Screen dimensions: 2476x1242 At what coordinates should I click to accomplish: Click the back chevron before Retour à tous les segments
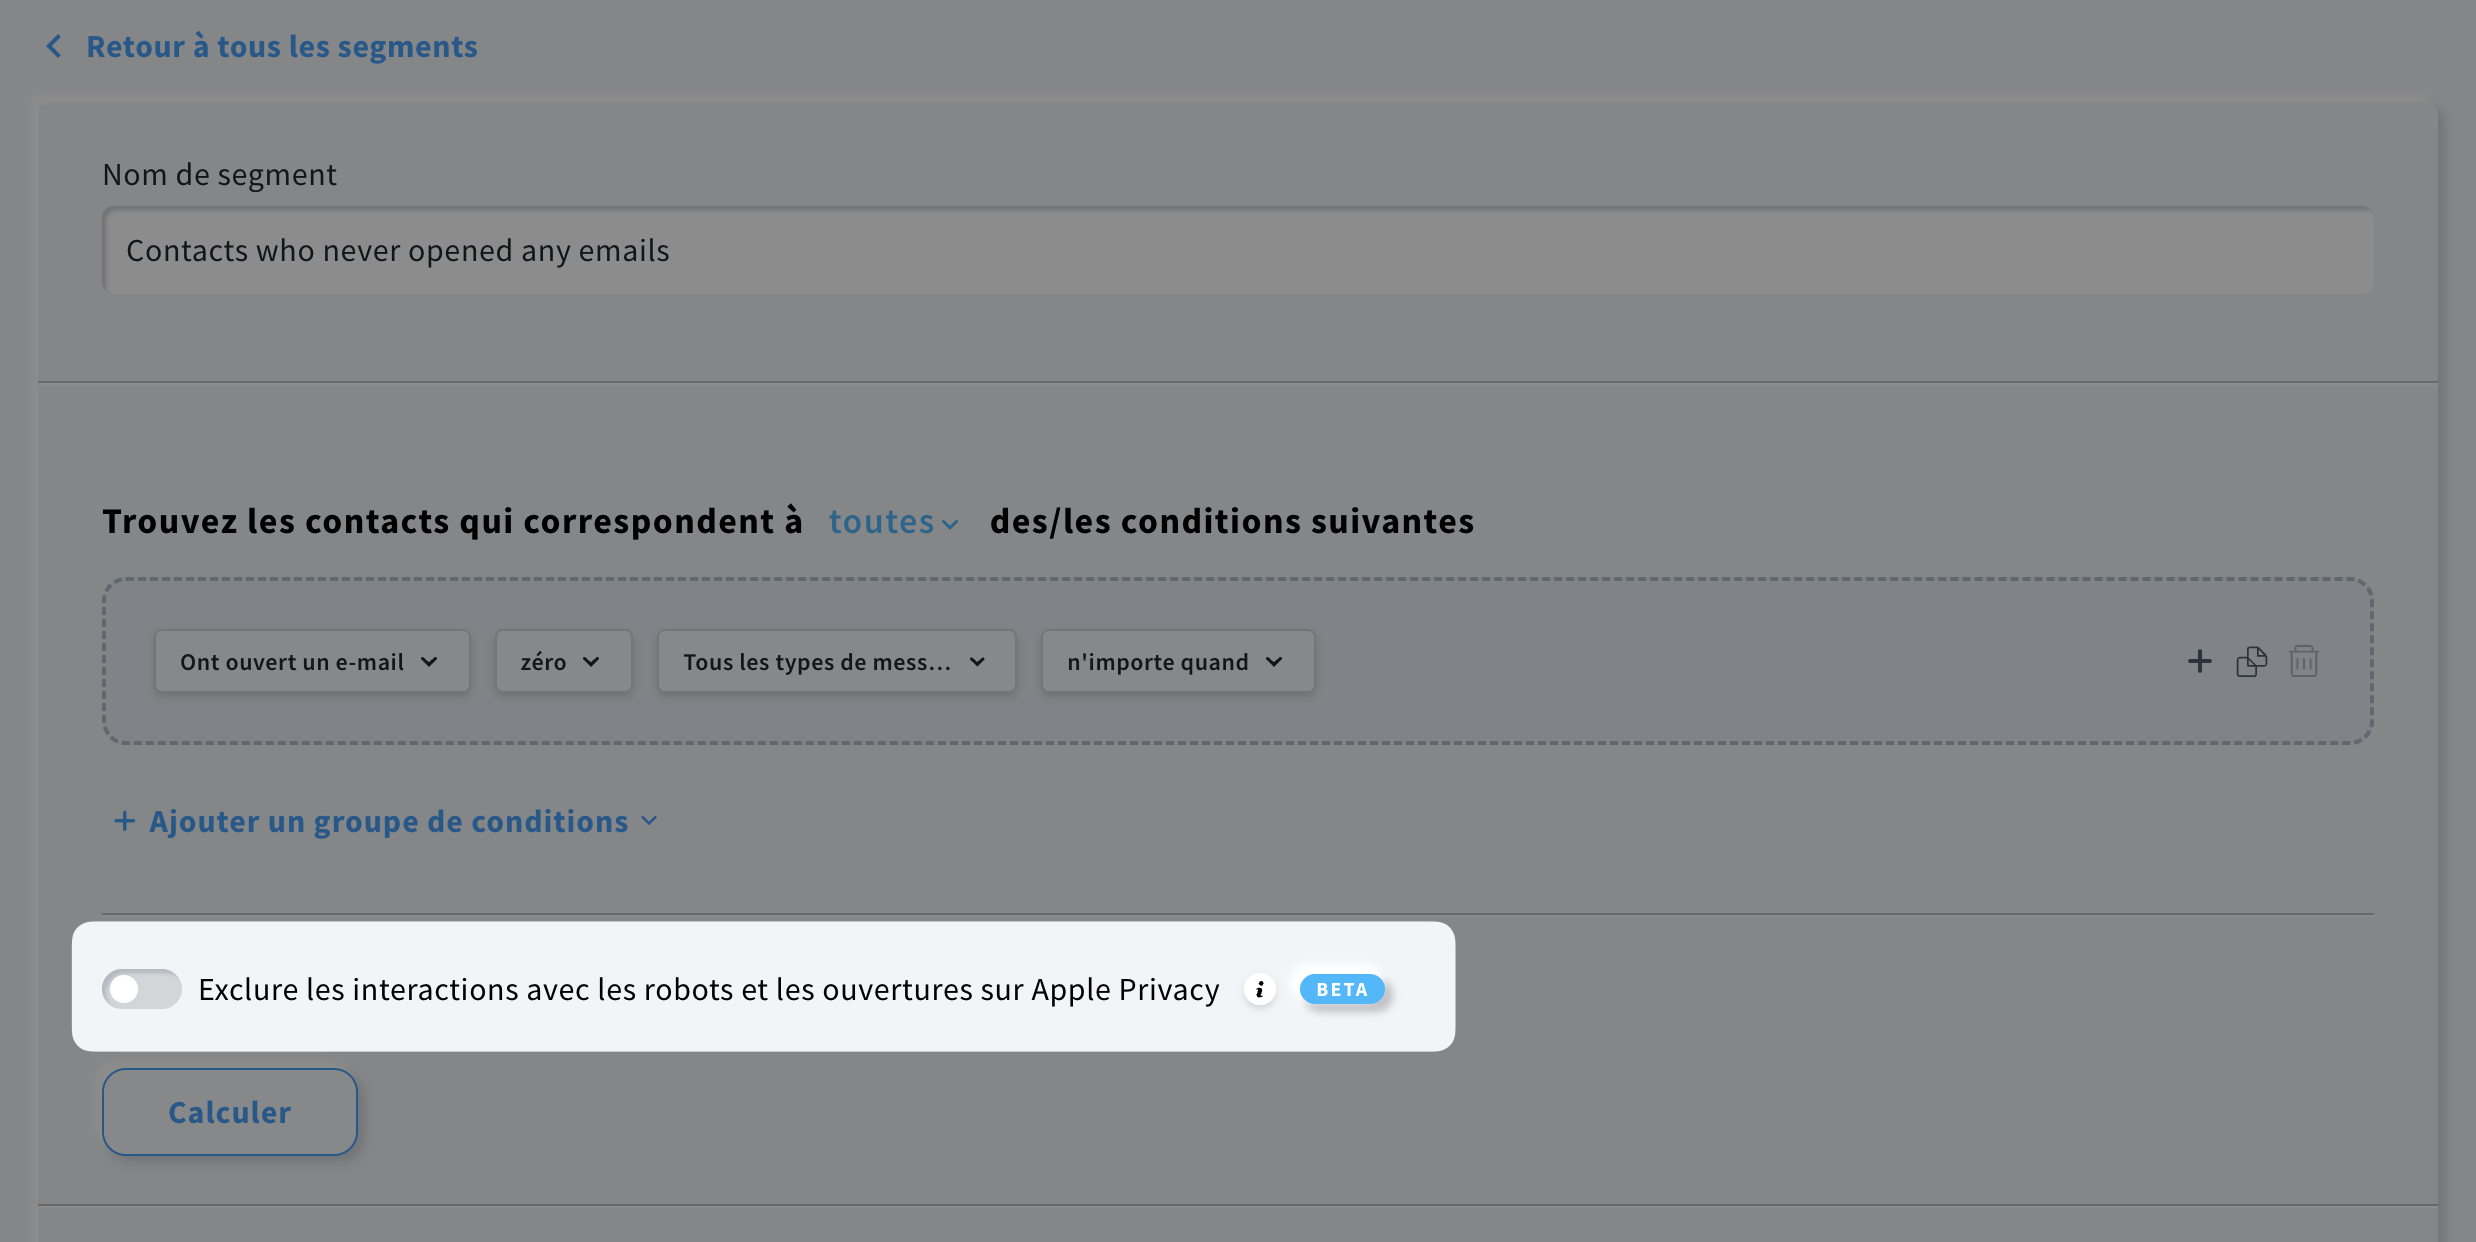coord(55,46)
